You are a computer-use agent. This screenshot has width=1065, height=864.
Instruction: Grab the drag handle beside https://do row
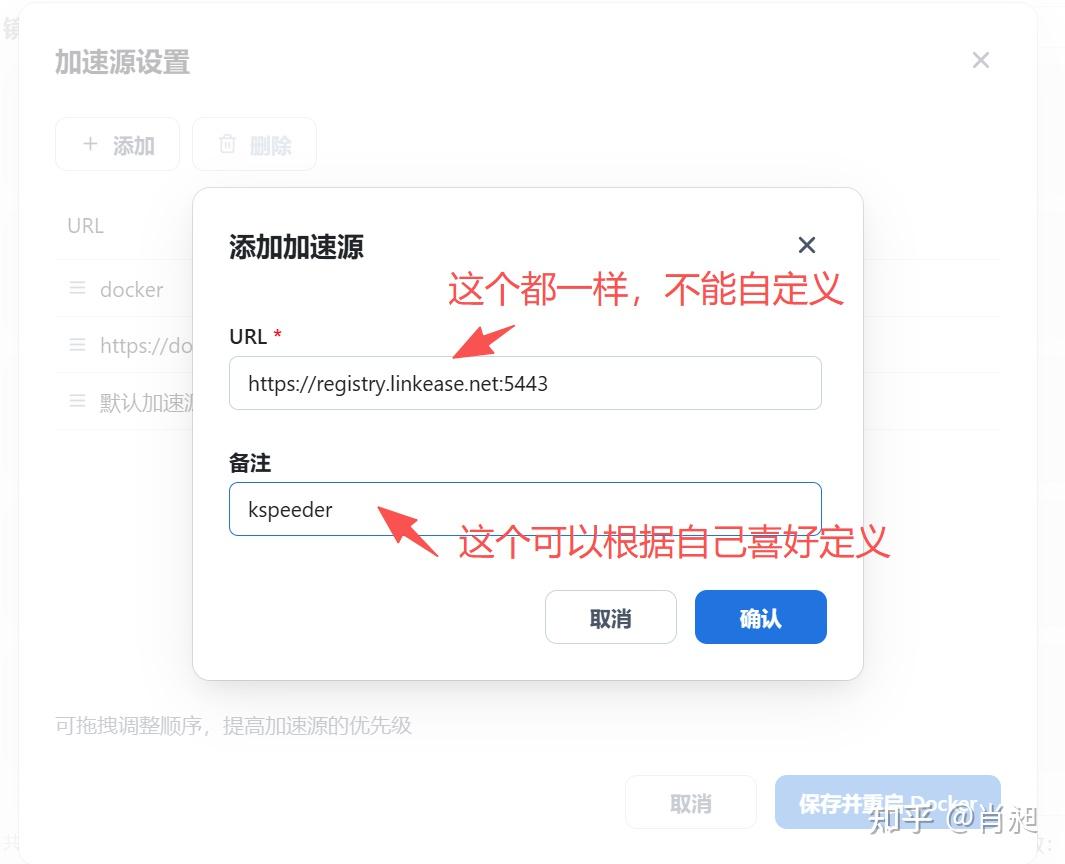[77, 344]
